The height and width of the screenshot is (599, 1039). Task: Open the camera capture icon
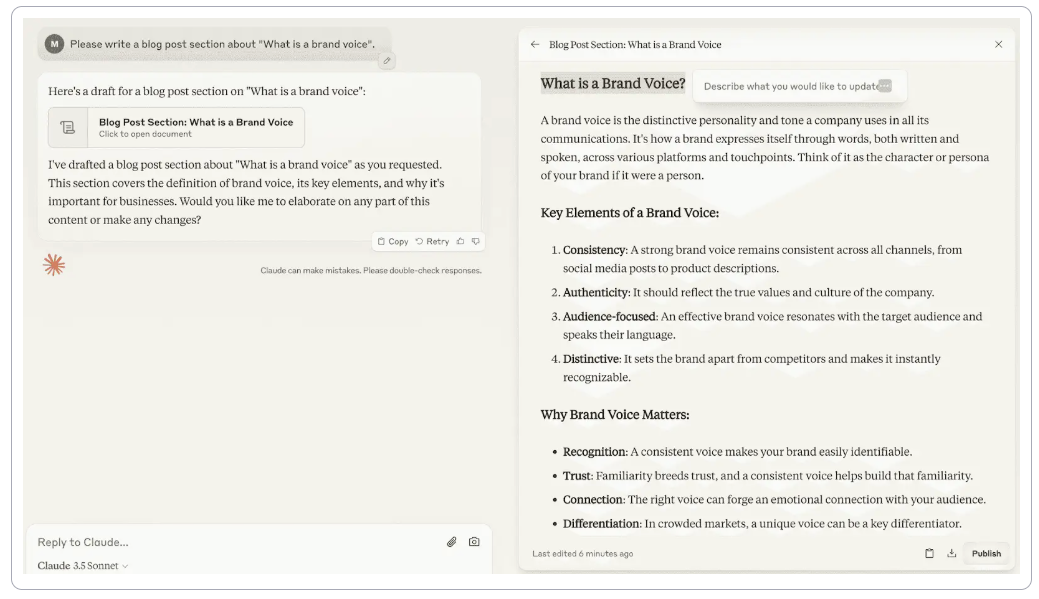coord(474,541)
